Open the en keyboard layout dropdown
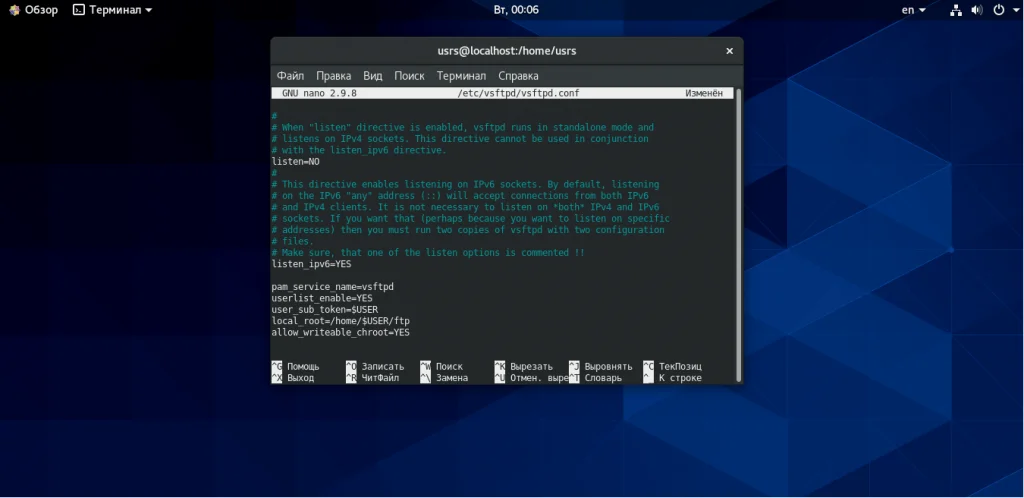This screenshot has height=498, width=1024. pyautogui.click(x=914, y=10)
